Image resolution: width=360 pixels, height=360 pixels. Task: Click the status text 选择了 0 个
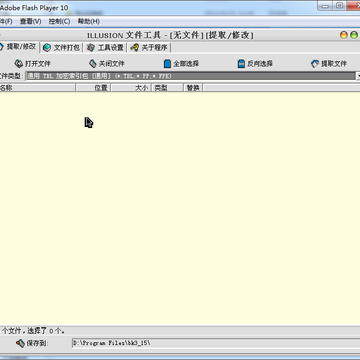(46, 331)
